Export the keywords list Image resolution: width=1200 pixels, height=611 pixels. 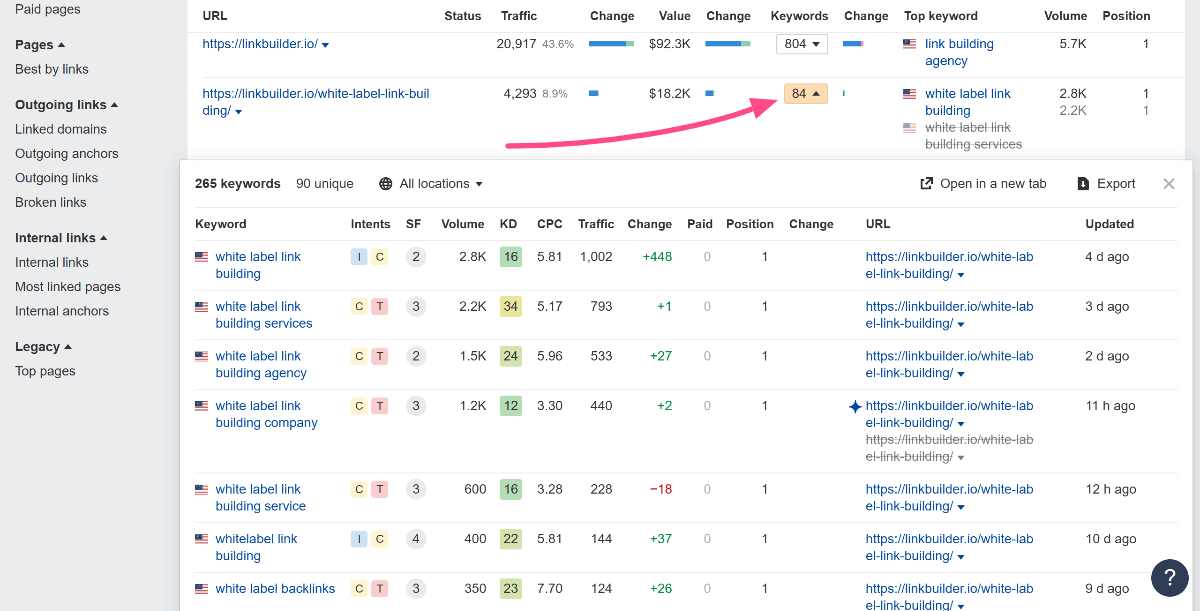[x=1106, y=184]
